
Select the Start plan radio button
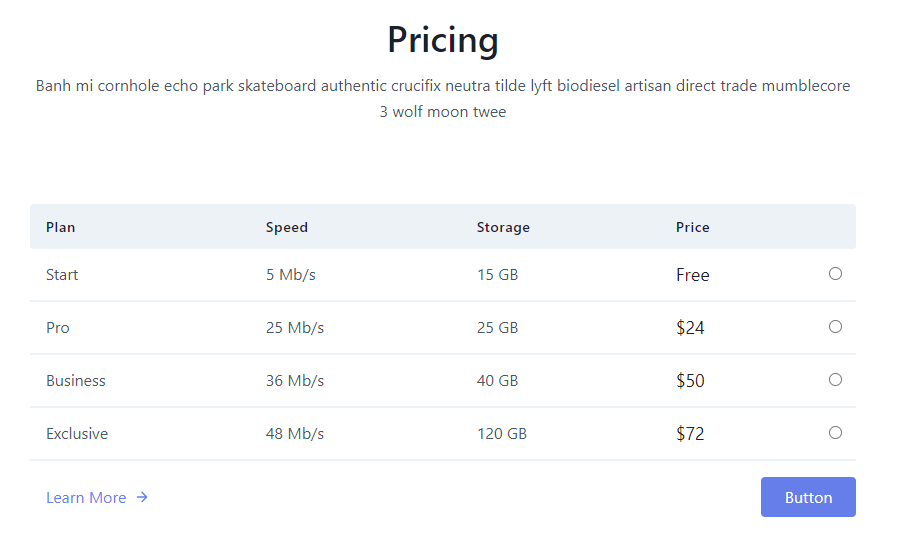tap(835, 274)
